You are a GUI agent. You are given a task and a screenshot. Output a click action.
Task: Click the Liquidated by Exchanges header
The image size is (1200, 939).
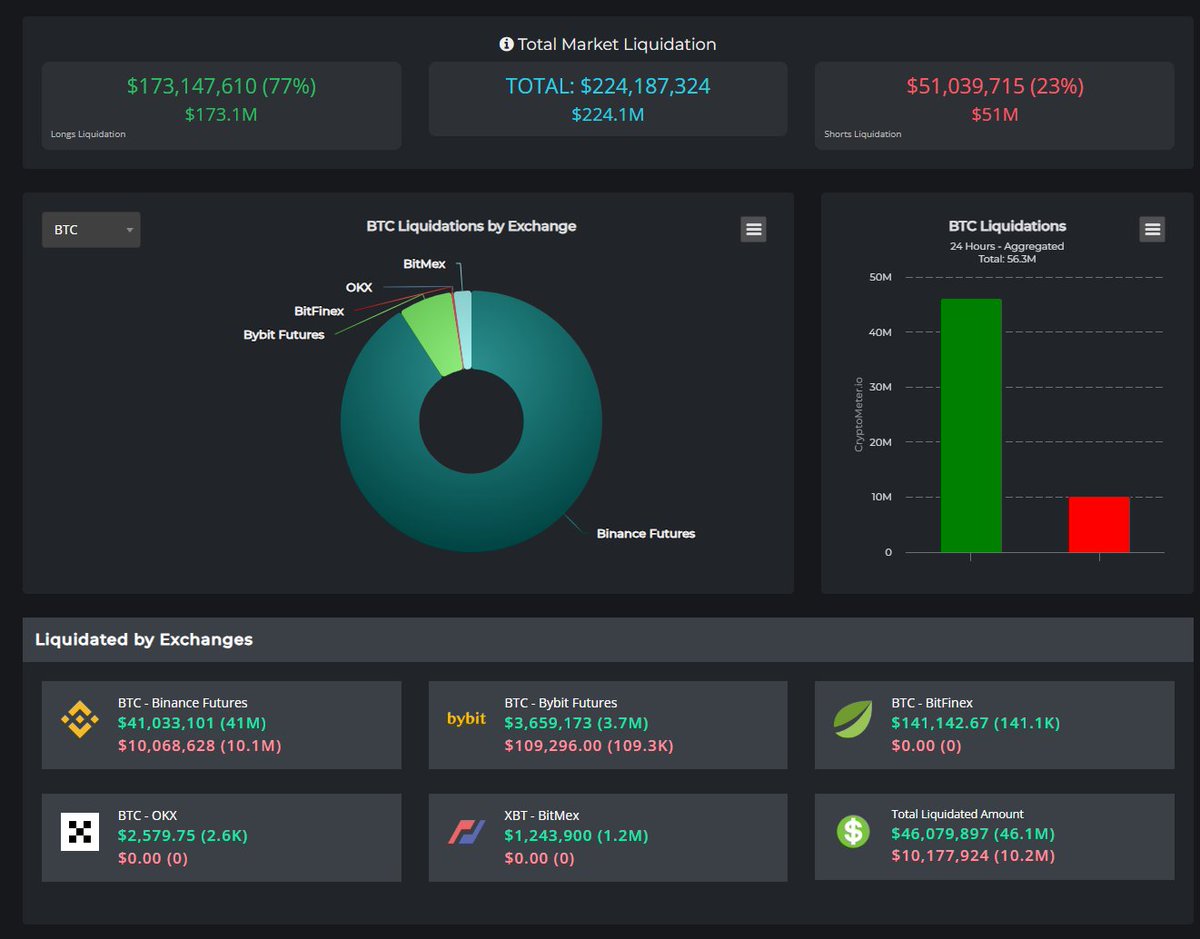144,639
